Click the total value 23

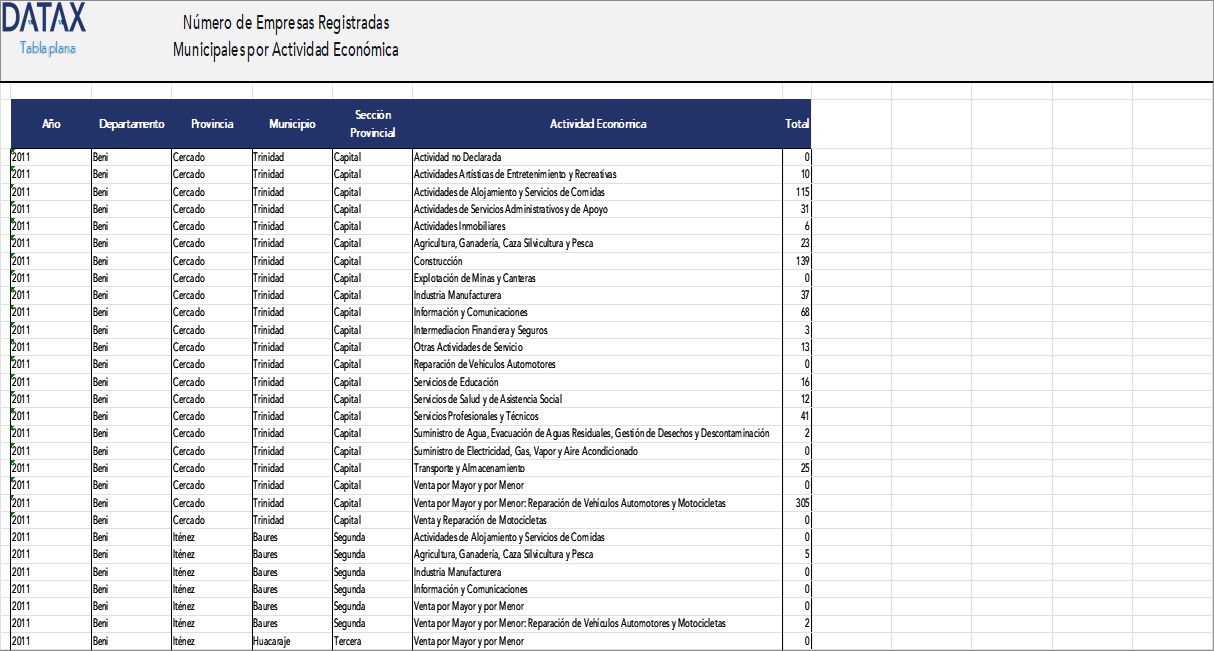click(x=797, y=243)
